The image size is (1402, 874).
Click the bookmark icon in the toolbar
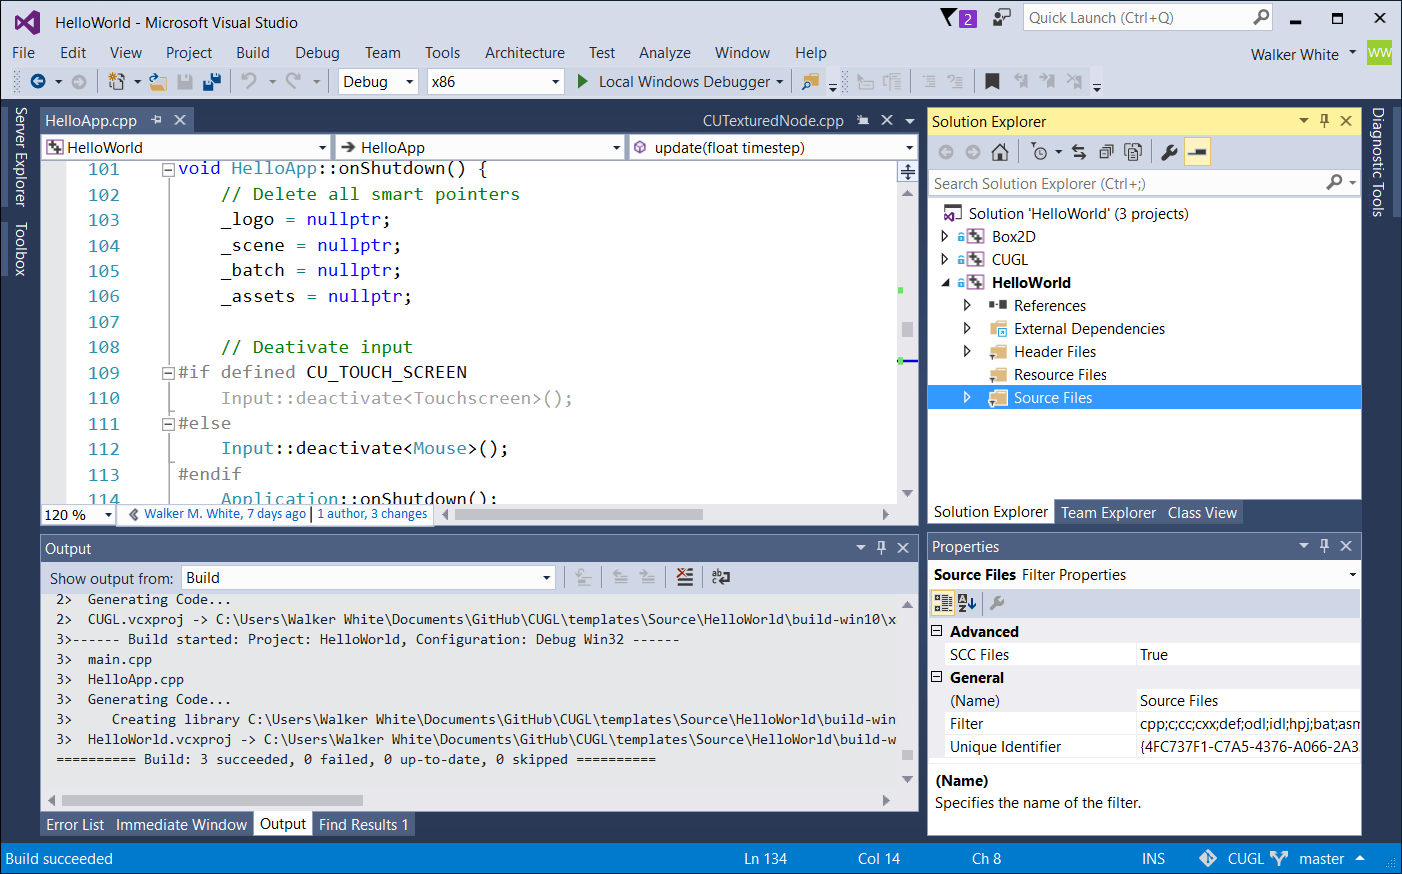pos(992,82)
